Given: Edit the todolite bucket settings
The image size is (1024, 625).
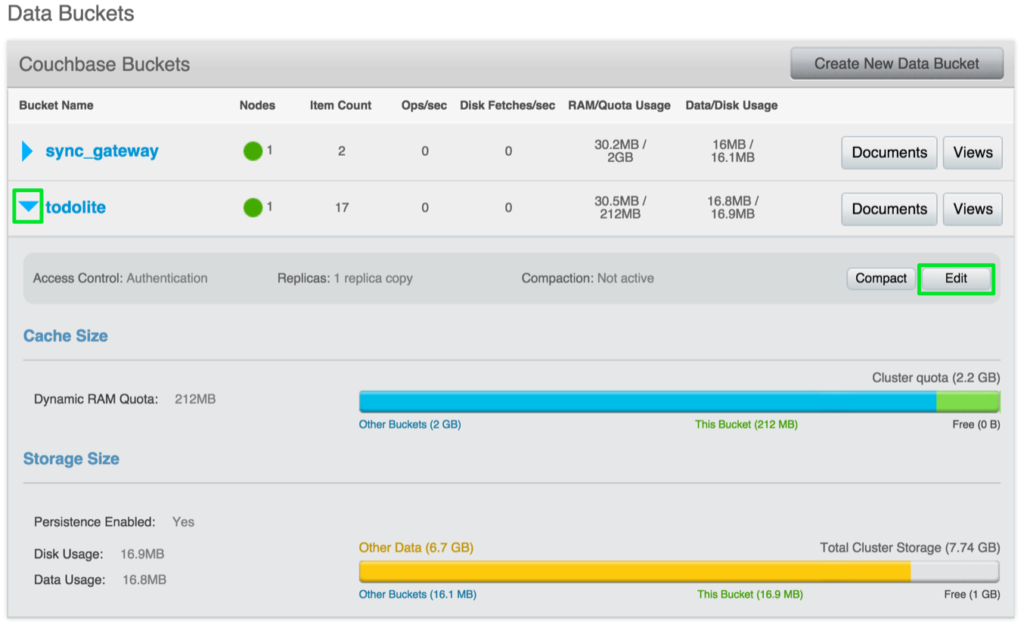Looking at the screenshot, I should point(956,279).
